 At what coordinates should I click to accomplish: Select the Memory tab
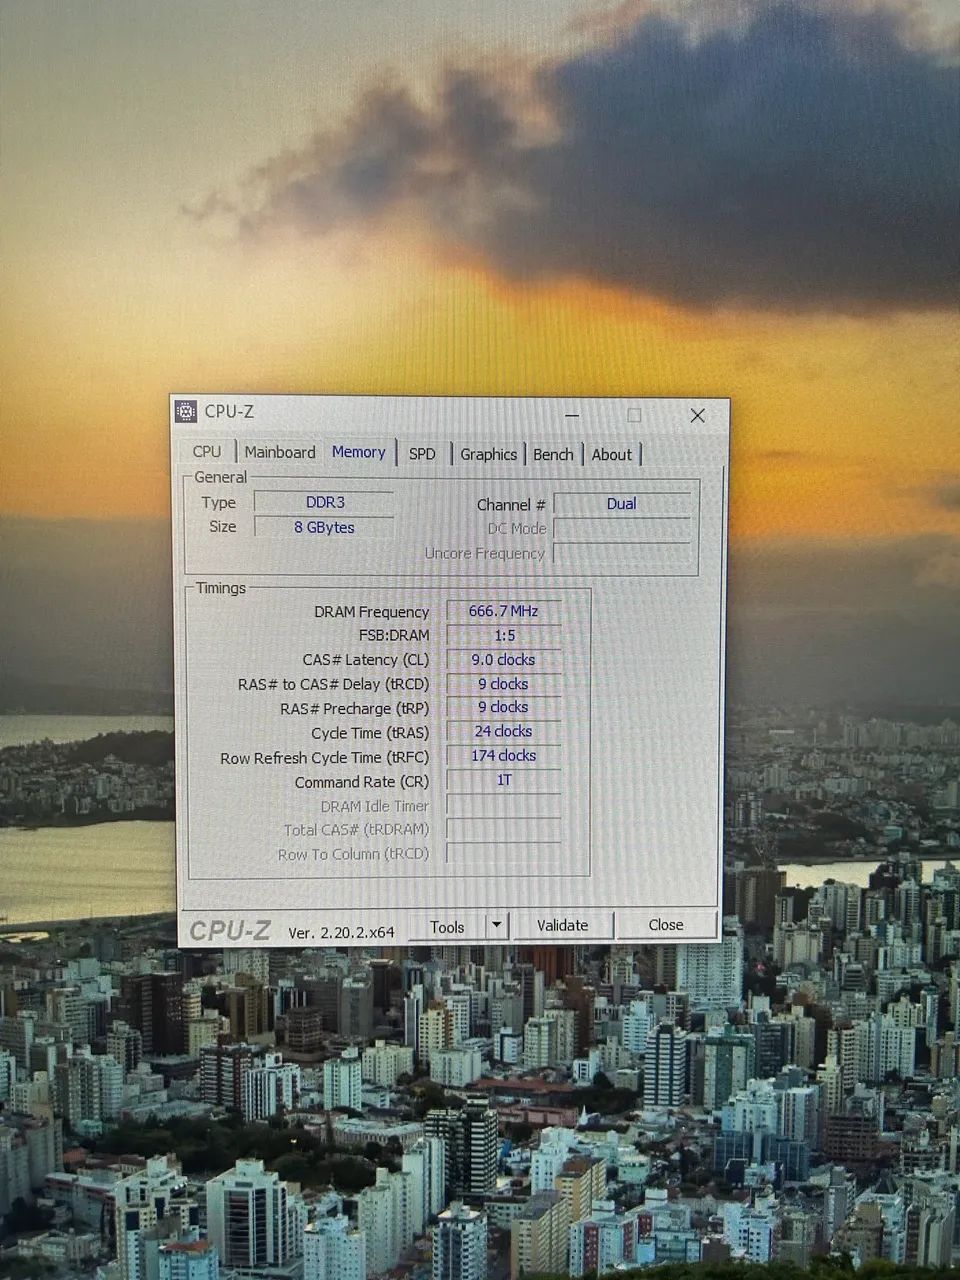click(x=358, y=452)
